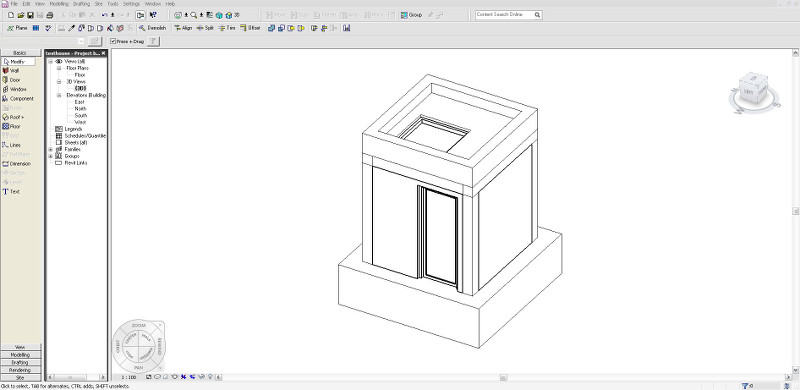This screenshot has width=800, height=390.
Task: Click the match type eyedropper icon
Action: tap(72, 28)
